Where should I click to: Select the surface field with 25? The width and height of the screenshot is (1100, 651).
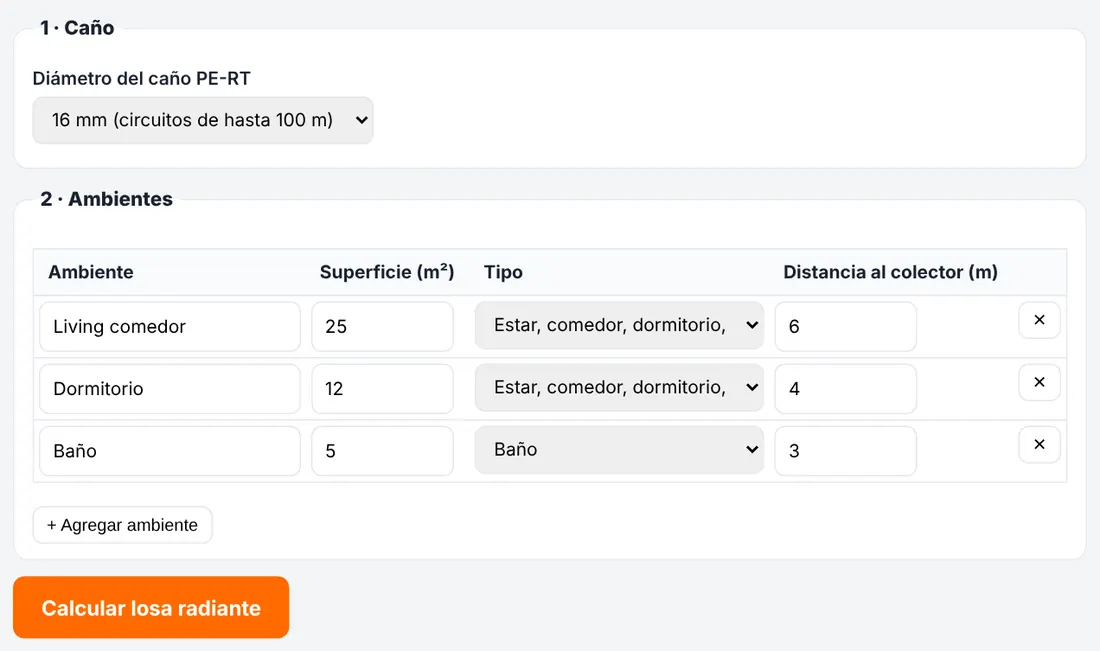382,326
